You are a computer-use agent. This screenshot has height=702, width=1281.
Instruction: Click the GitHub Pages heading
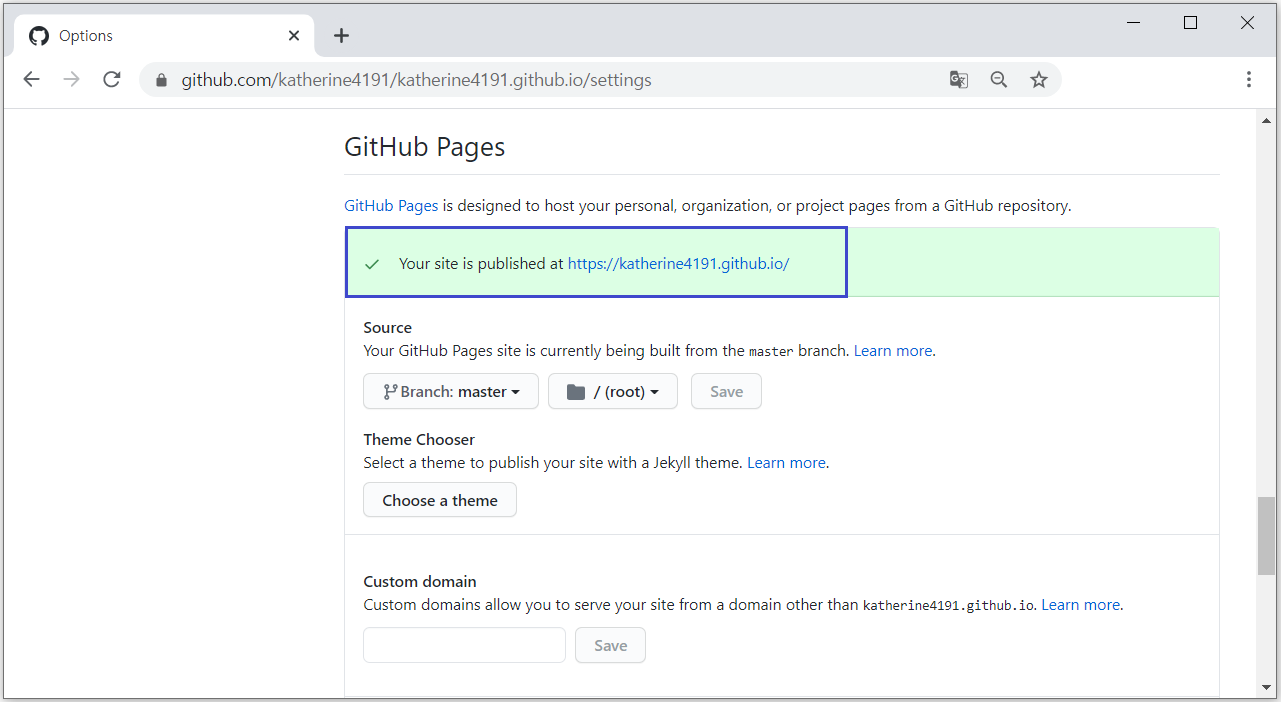click(x=425, y=148)
